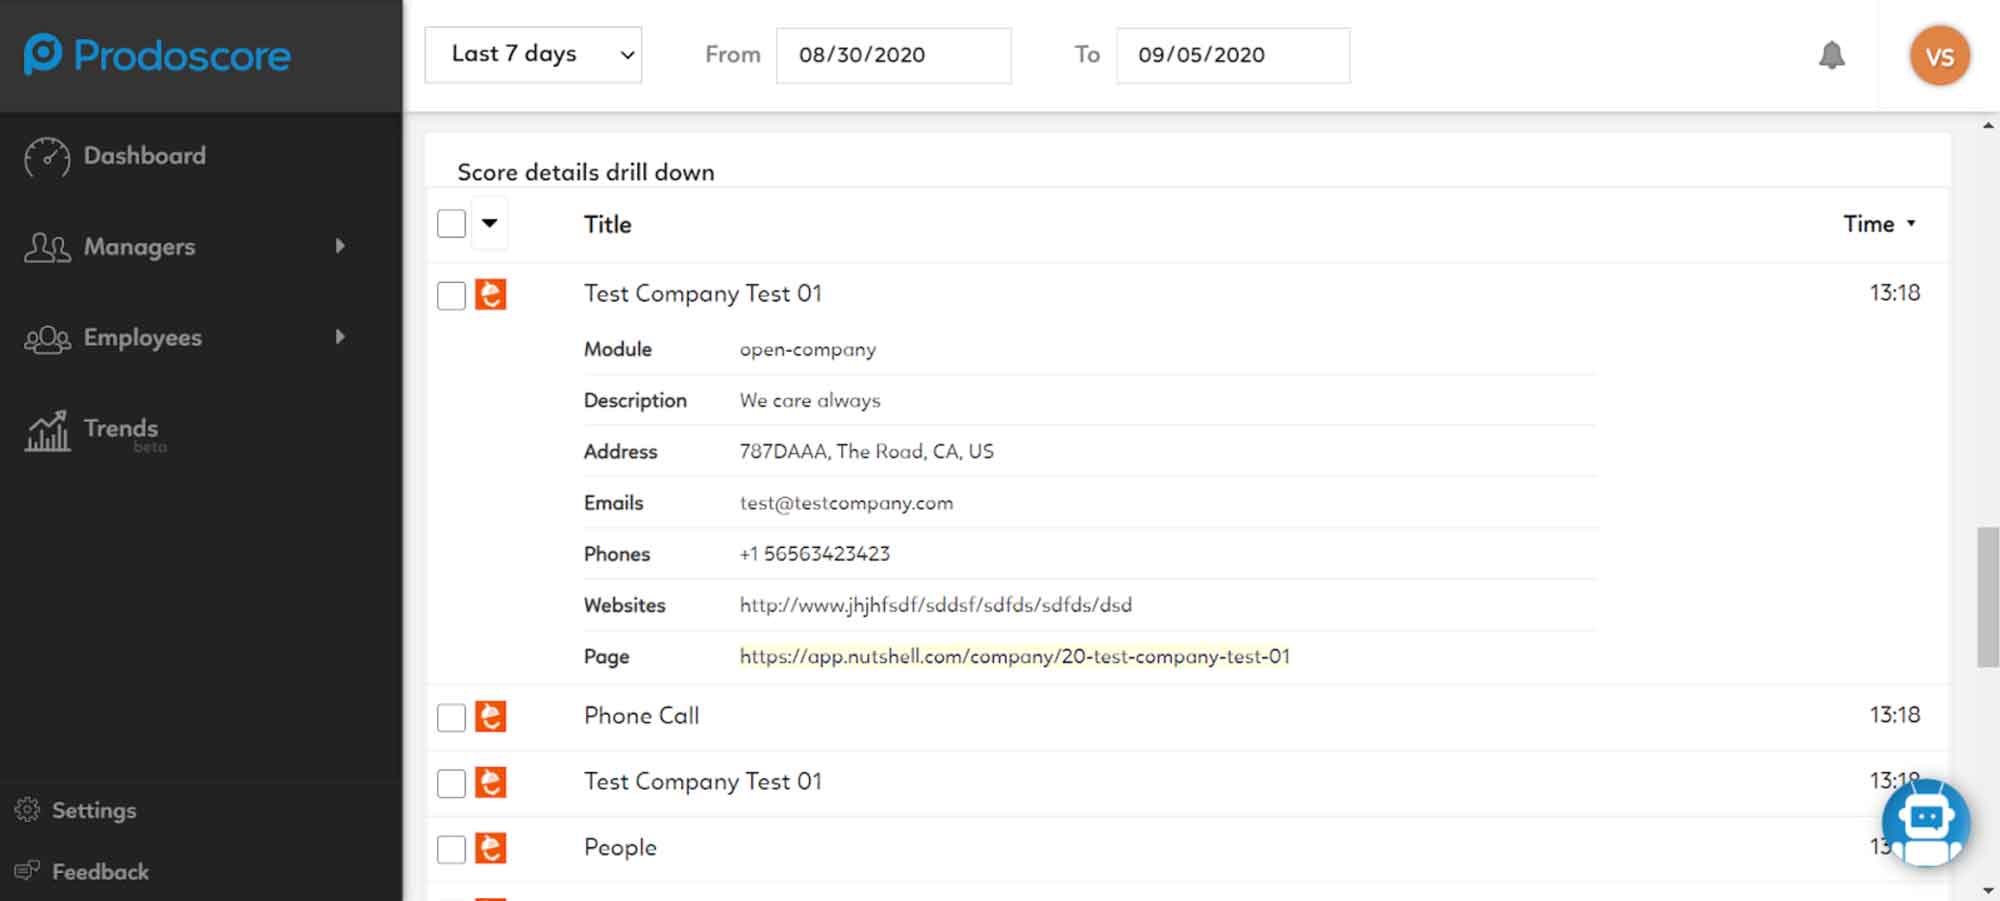Check the Phone Call row checkbox
2000x901 pixels.
pyautogui.click(x=451, y=718)
